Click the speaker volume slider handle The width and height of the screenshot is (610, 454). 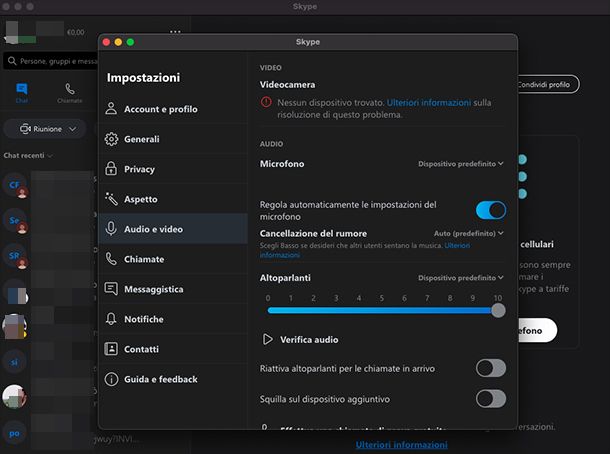tap(498, 310)
